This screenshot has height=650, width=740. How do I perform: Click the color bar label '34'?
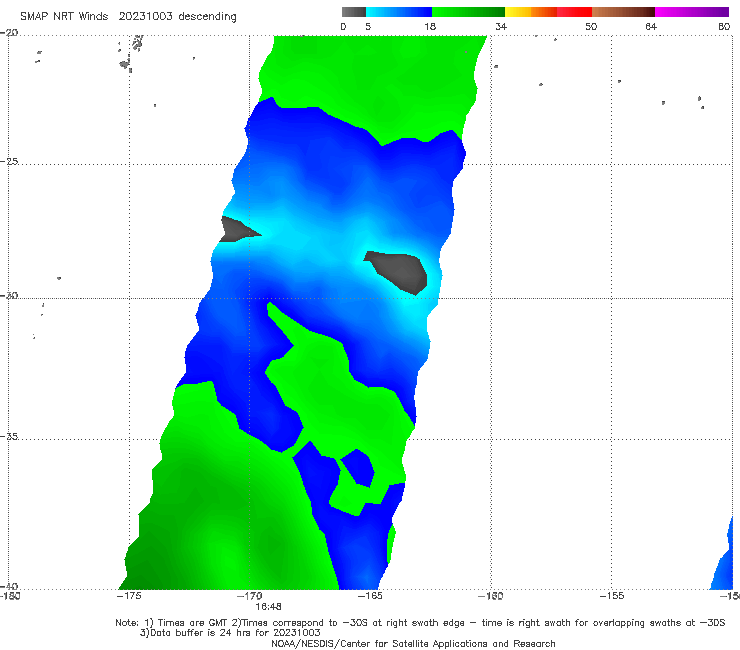tap(501, 27)
